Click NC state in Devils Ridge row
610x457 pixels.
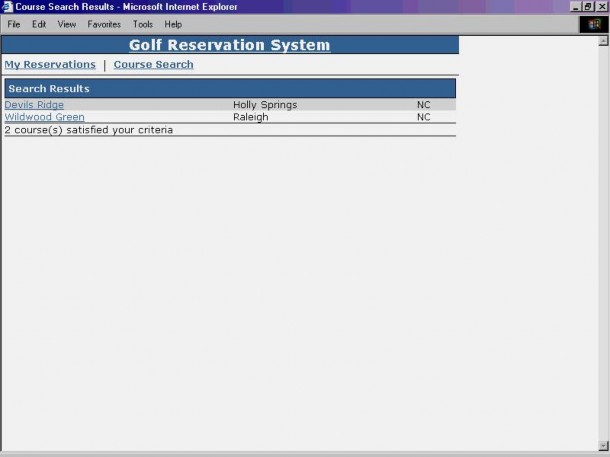(x=424, y=105)
